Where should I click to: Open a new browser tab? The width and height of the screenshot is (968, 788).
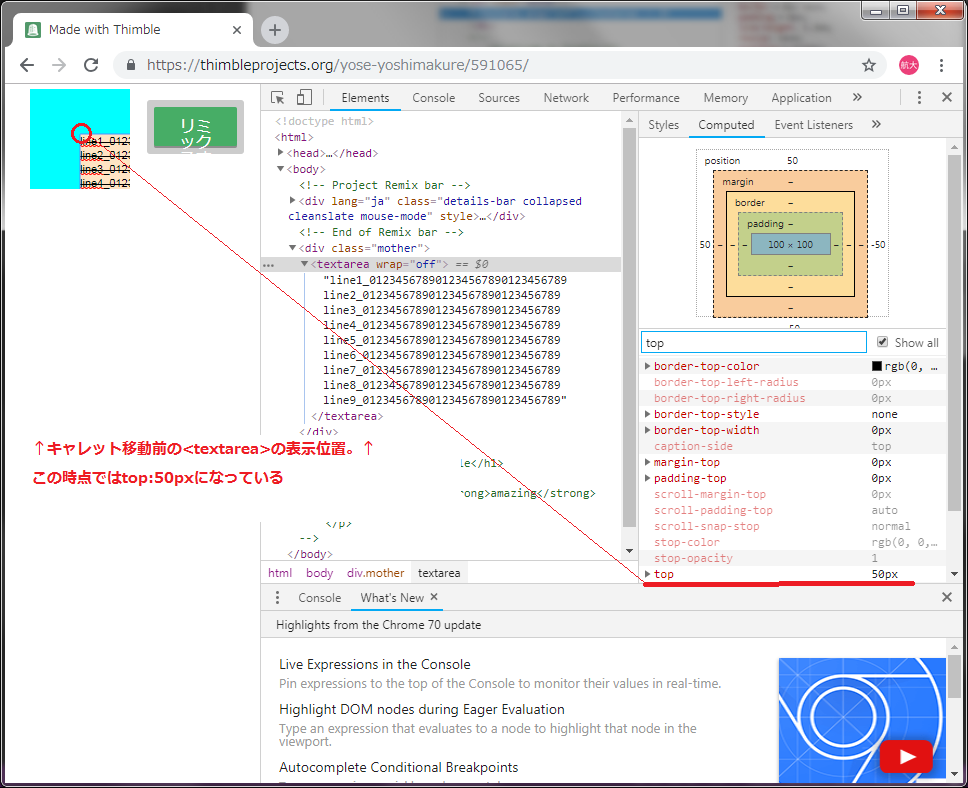tap(275, 30)
